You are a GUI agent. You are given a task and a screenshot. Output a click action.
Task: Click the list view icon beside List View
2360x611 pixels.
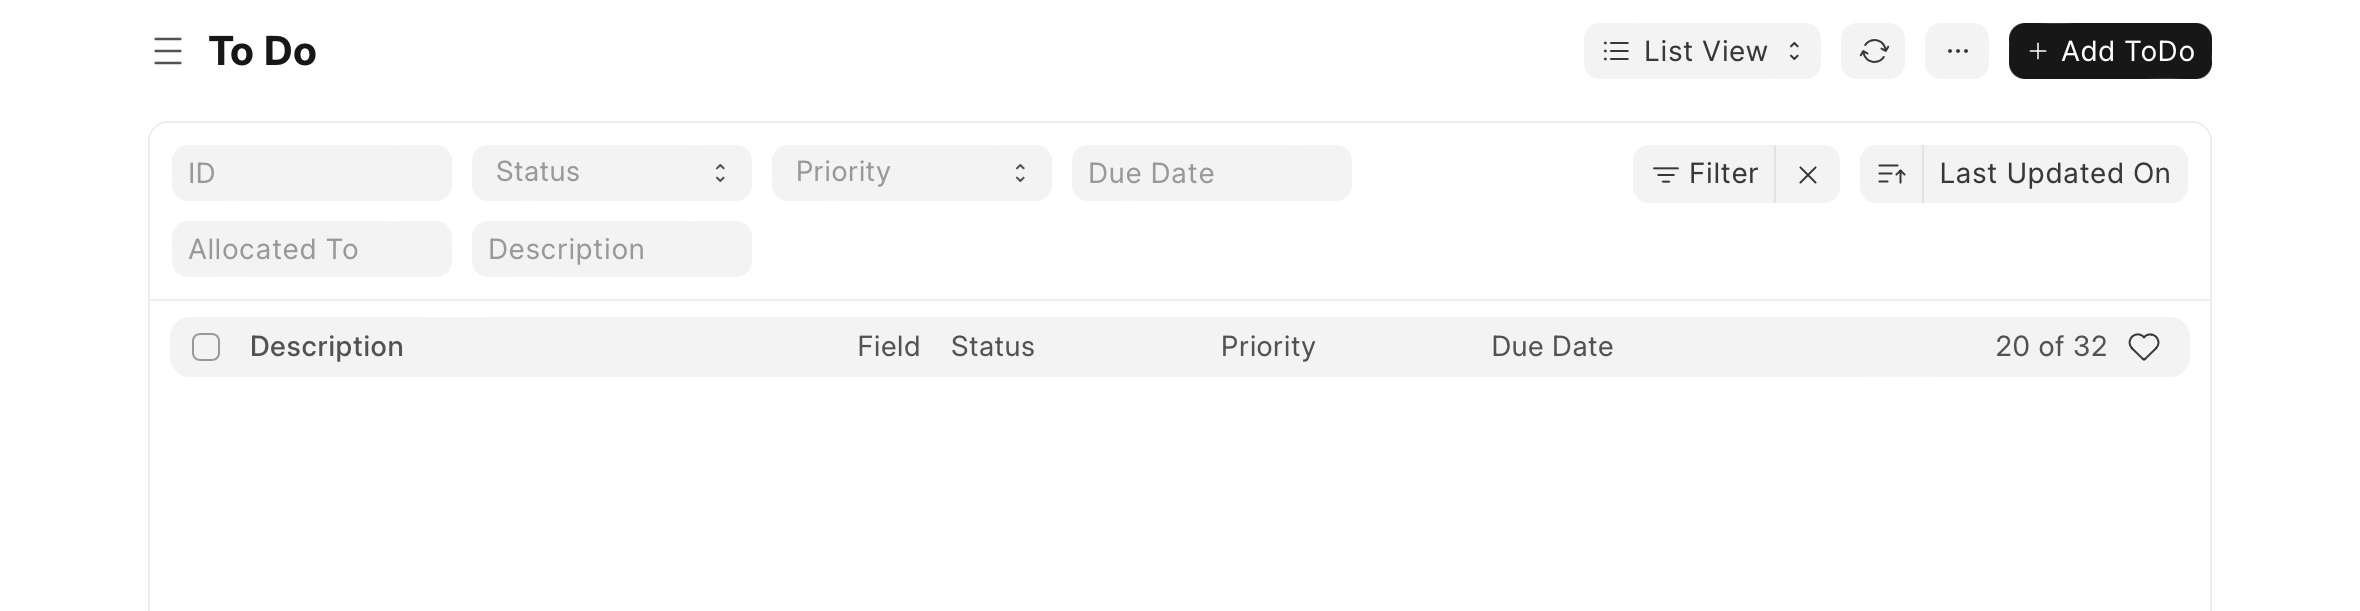[1617, 51]
